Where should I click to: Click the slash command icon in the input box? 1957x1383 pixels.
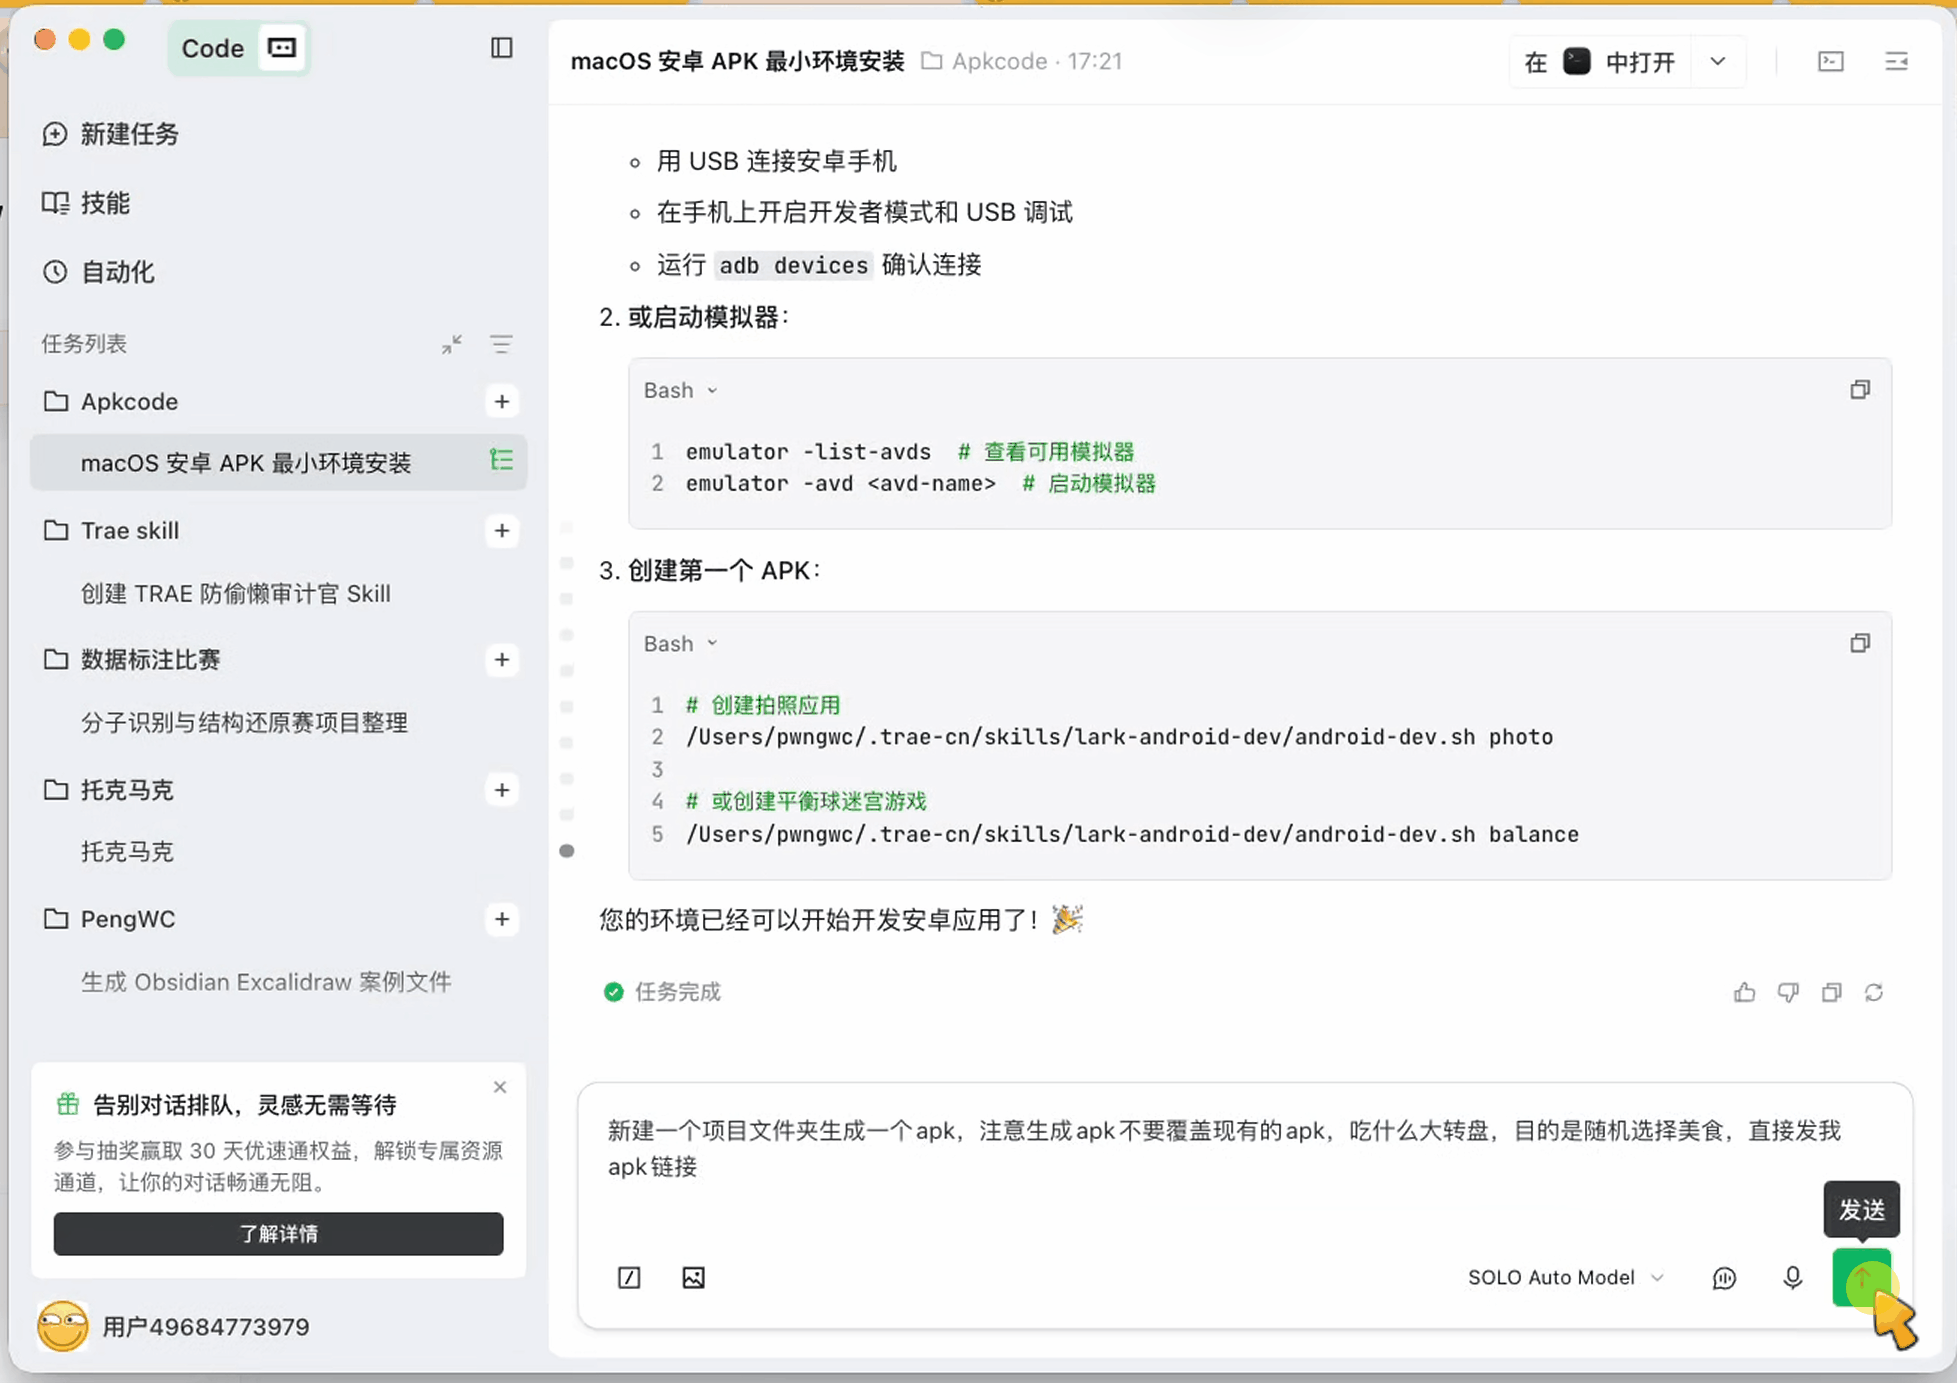629,1278
